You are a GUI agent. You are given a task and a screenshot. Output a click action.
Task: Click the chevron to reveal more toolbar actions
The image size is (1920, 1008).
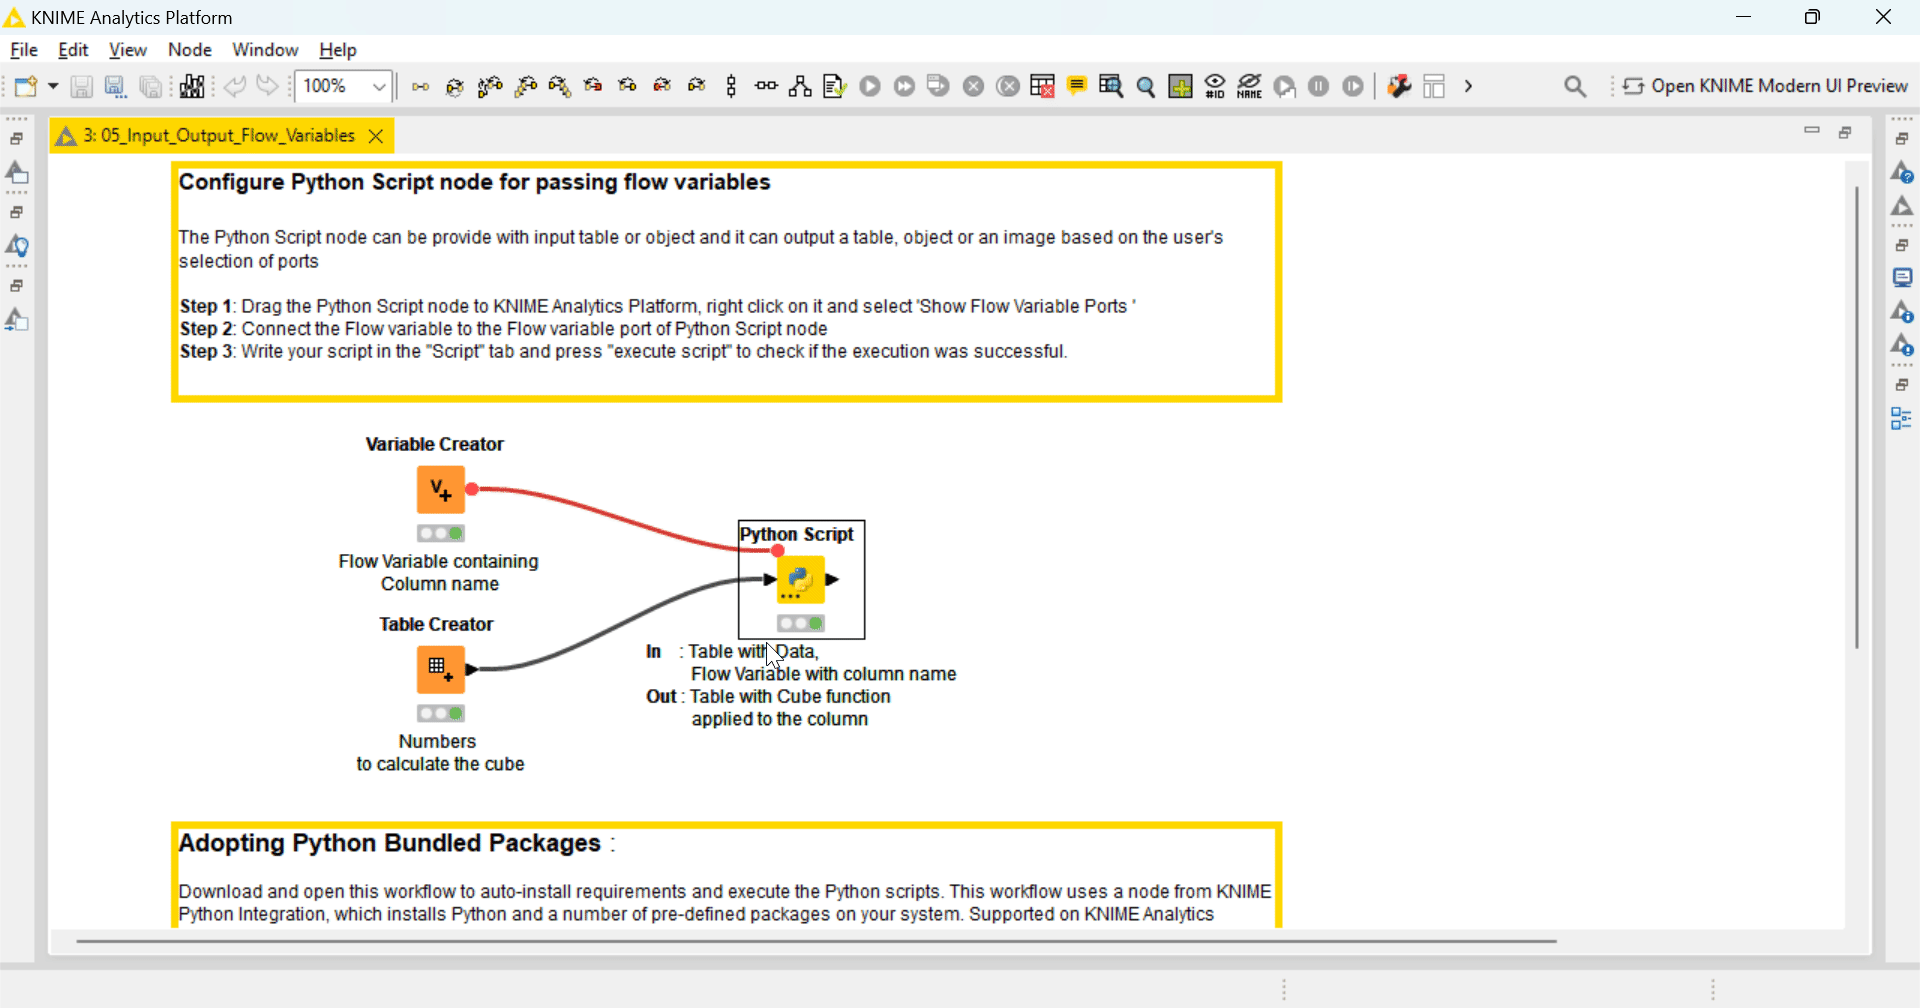(x=1468, y=86)
